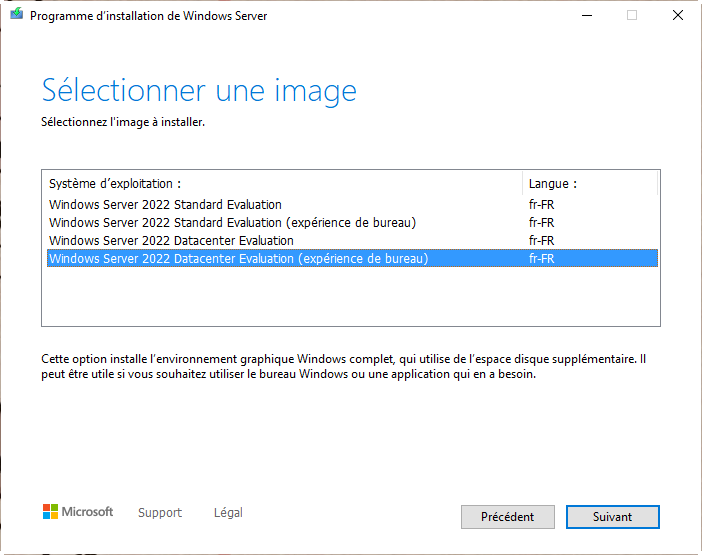The height and width of the screenshot is (555, 702).
Task: Select Windows Server 2022 Standard Evaluation
Action: (165, 204)
